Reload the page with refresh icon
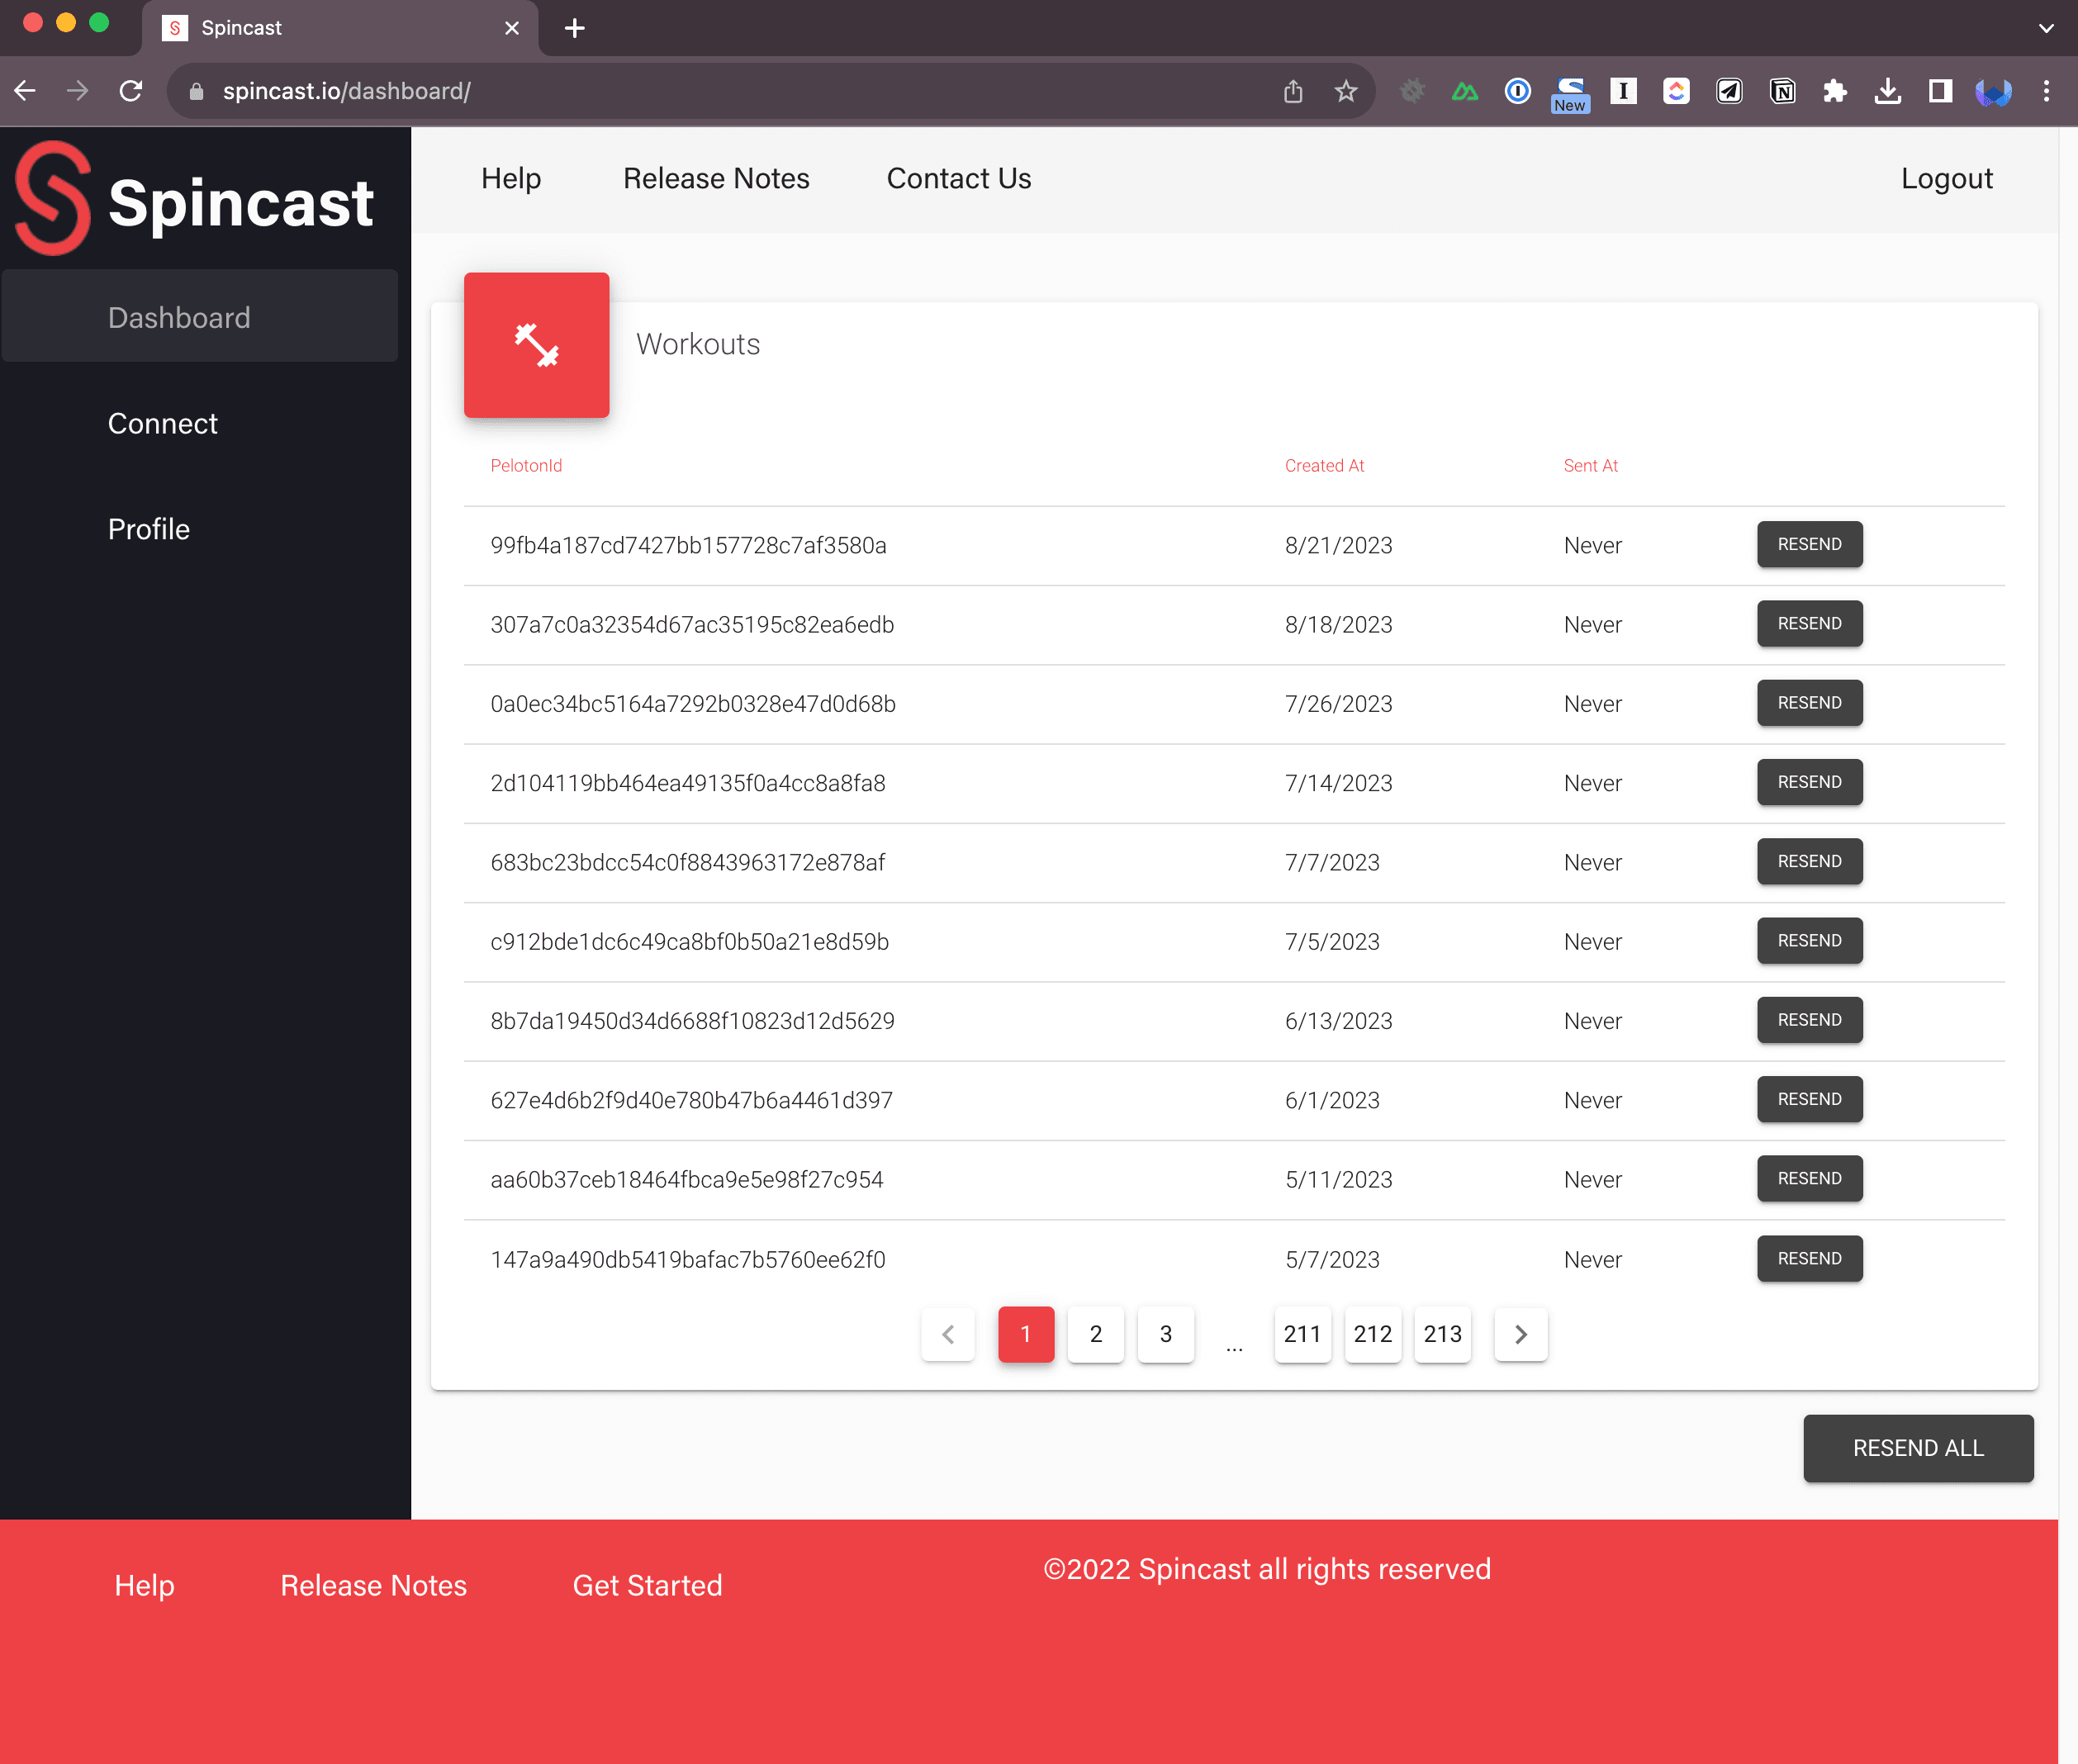This screenshot has width=2078, height=1764. [131, 91]
